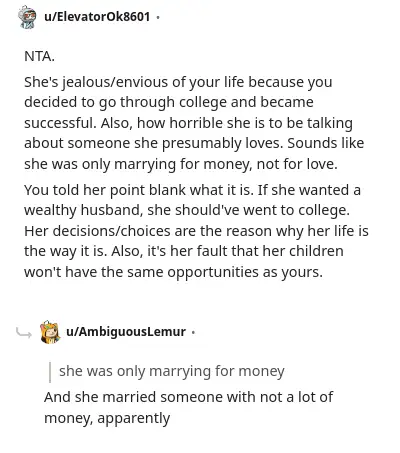Click the line 'won't have the same opportunities as yours.'
The width and height of the screenshot is (400, 453).
pyautogui.click(x=173, y=272)
